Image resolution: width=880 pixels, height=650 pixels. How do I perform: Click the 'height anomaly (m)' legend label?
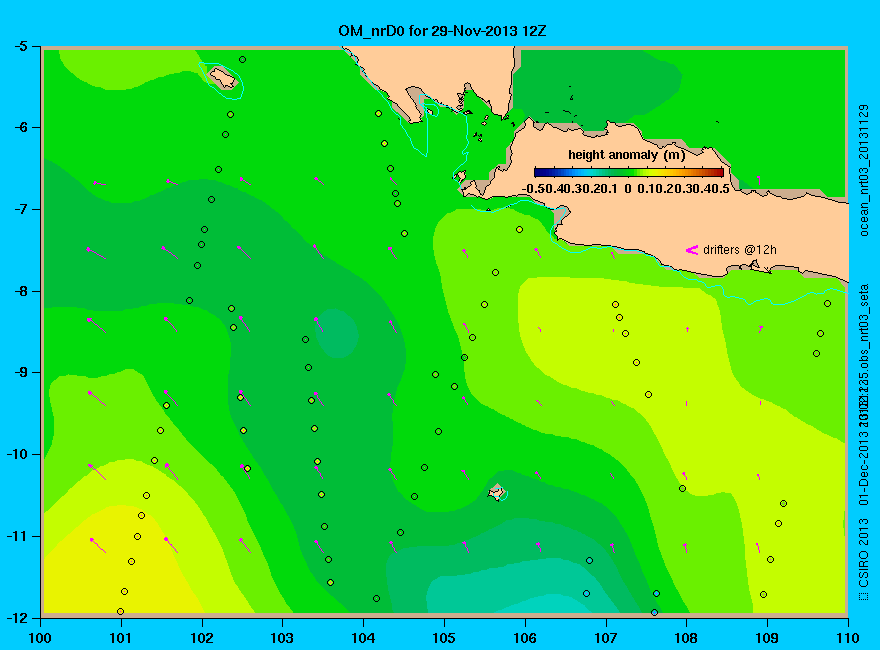pyautogui.click(x=626, y=155)
